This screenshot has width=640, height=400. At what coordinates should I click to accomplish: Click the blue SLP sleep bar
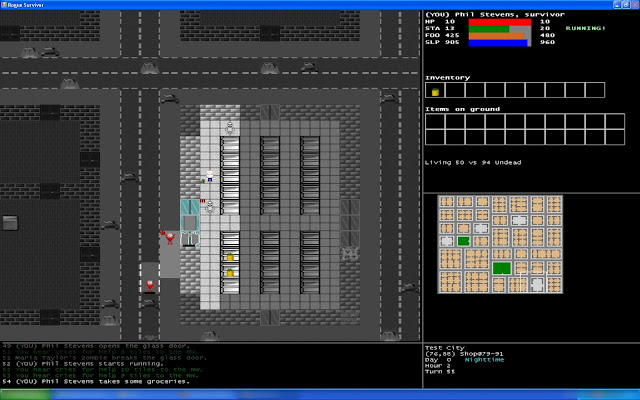click(x=498, y=43)
